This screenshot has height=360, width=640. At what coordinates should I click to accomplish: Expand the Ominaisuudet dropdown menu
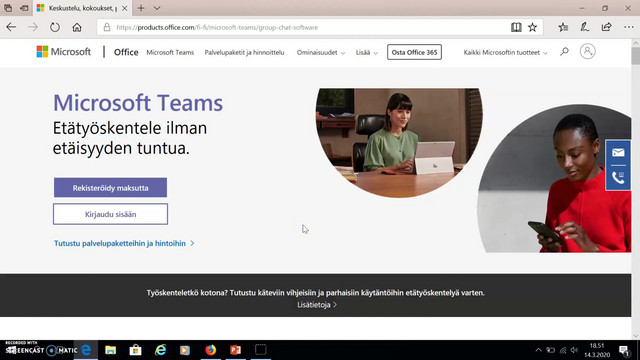tap(321, 52)
